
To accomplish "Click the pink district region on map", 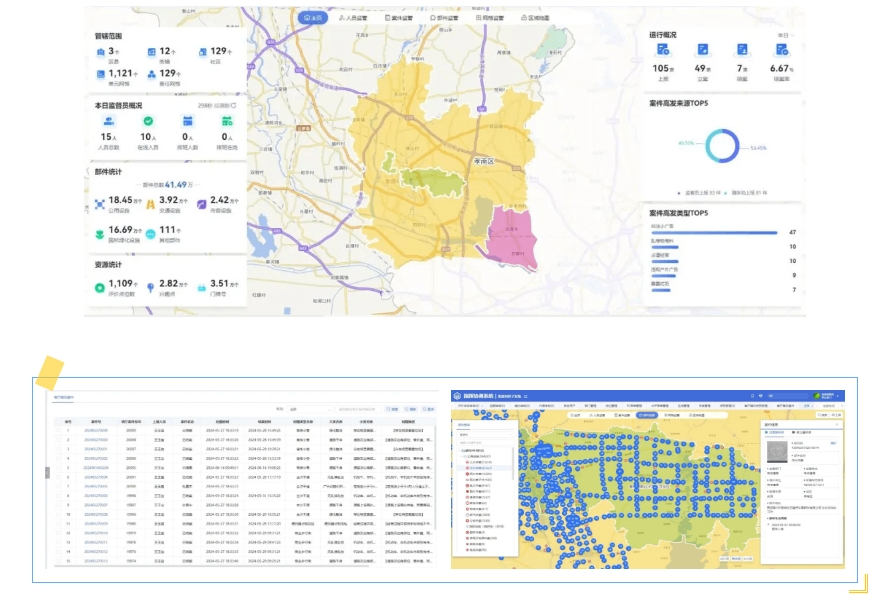I will pyautogui.click(x=511, y=240).
